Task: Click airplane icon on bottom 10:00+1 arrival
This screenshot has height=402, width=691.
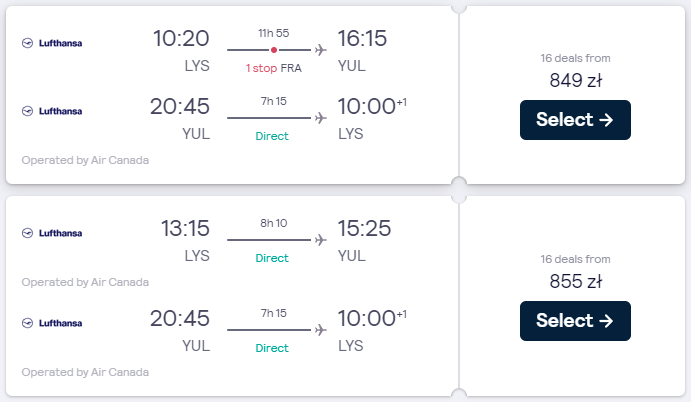Action: (321, 330)
